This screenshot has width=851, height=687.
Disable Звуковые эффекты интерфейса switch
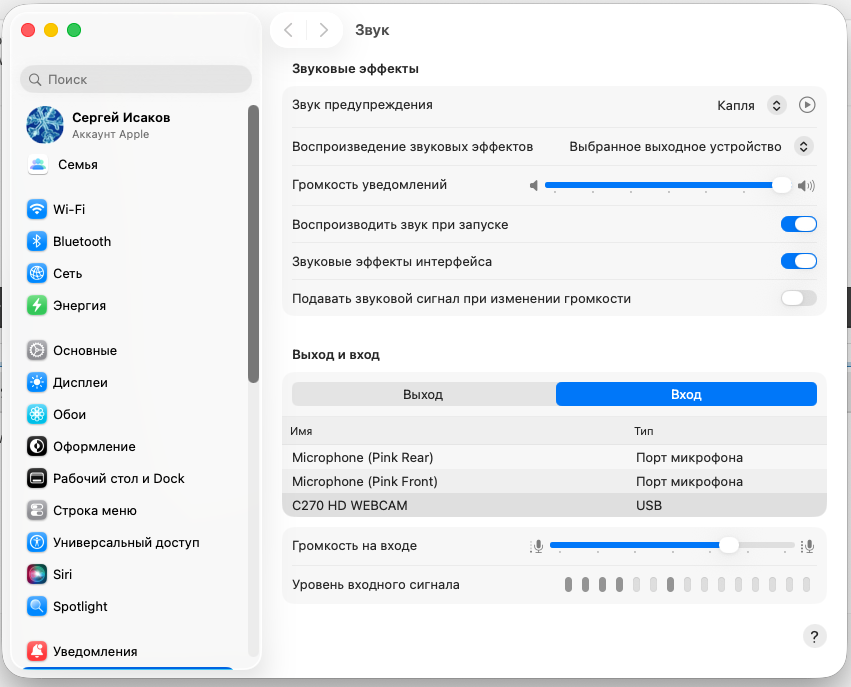pos(798,261)
